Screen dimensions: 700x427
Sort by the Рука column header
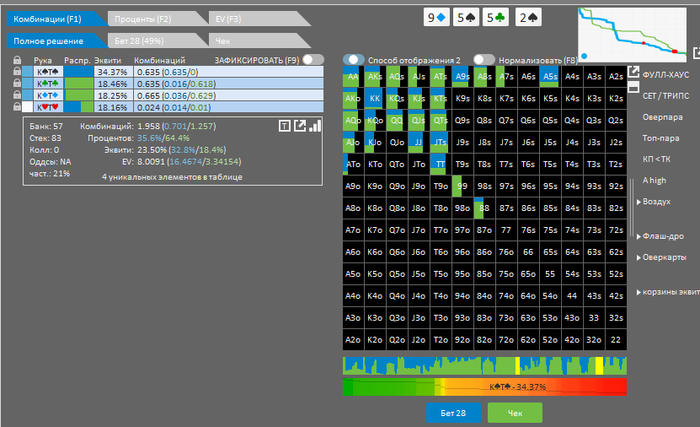pos(42,60)
